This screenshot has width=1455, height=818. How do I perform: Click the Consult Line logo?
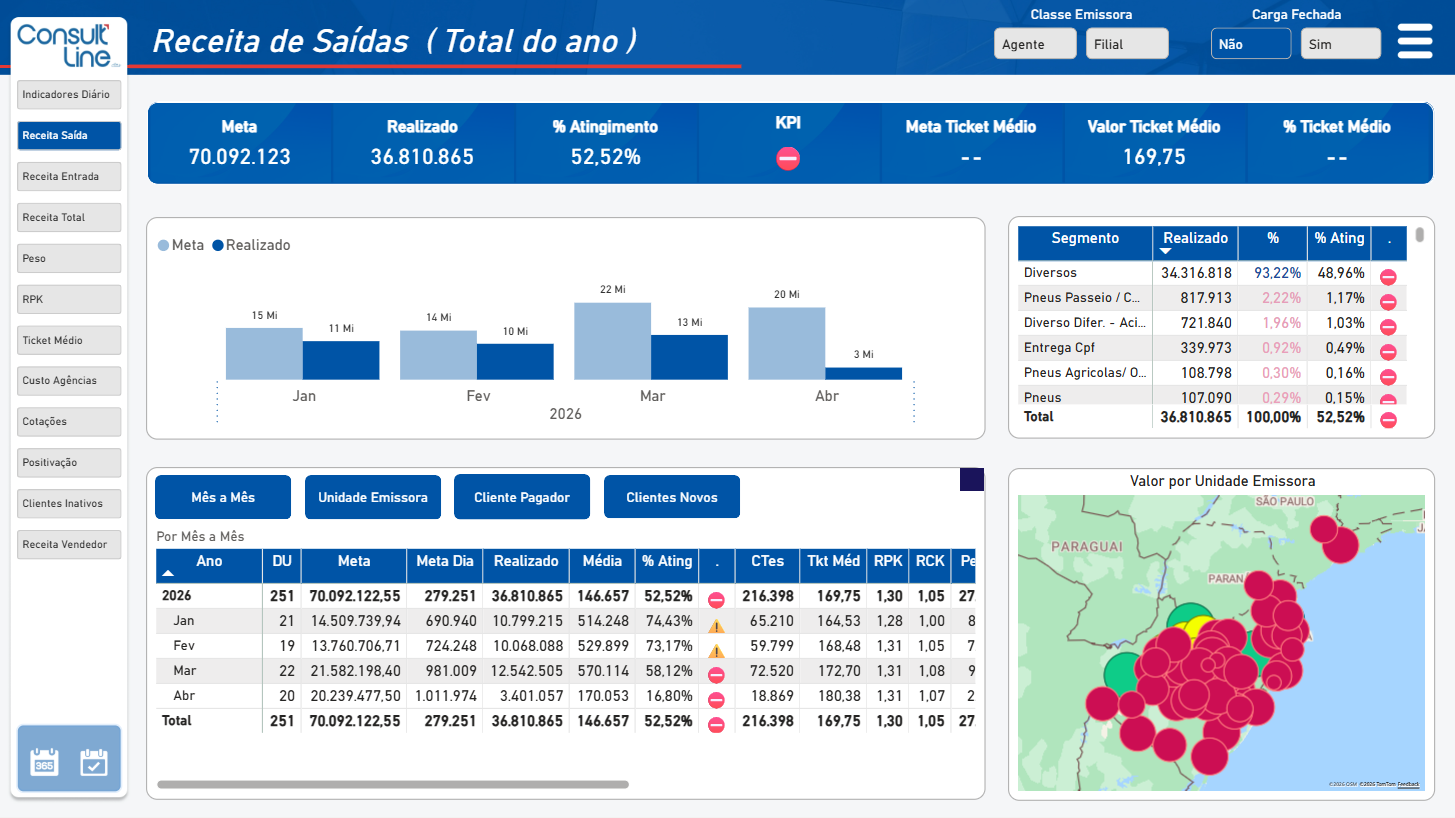point(69,47)
